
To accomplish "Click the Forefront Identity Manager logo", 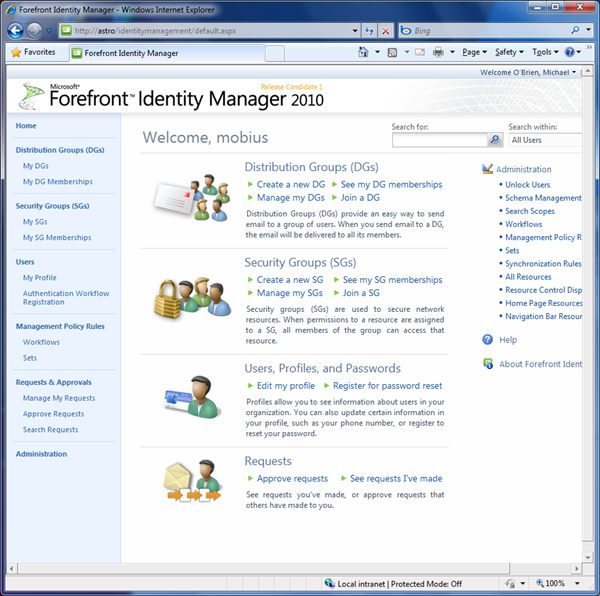I will (171, 96).
